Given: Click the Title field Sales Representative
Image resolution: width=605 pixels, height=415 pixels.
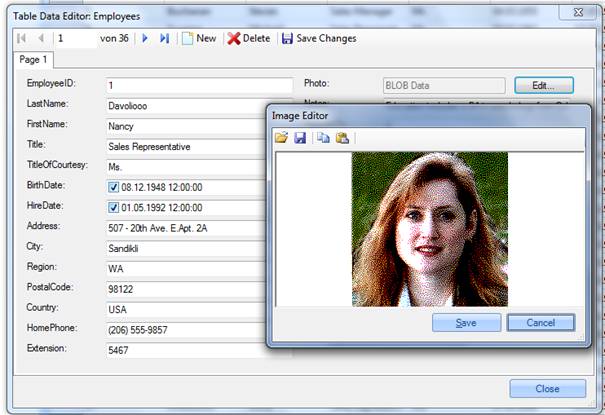Looking at the screenshot, I should 186,147.
